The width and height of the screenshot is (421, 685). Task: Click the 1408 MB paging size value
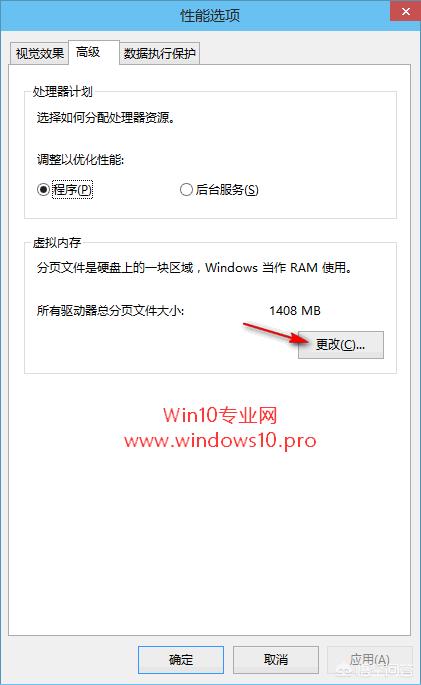click(295, 311)
